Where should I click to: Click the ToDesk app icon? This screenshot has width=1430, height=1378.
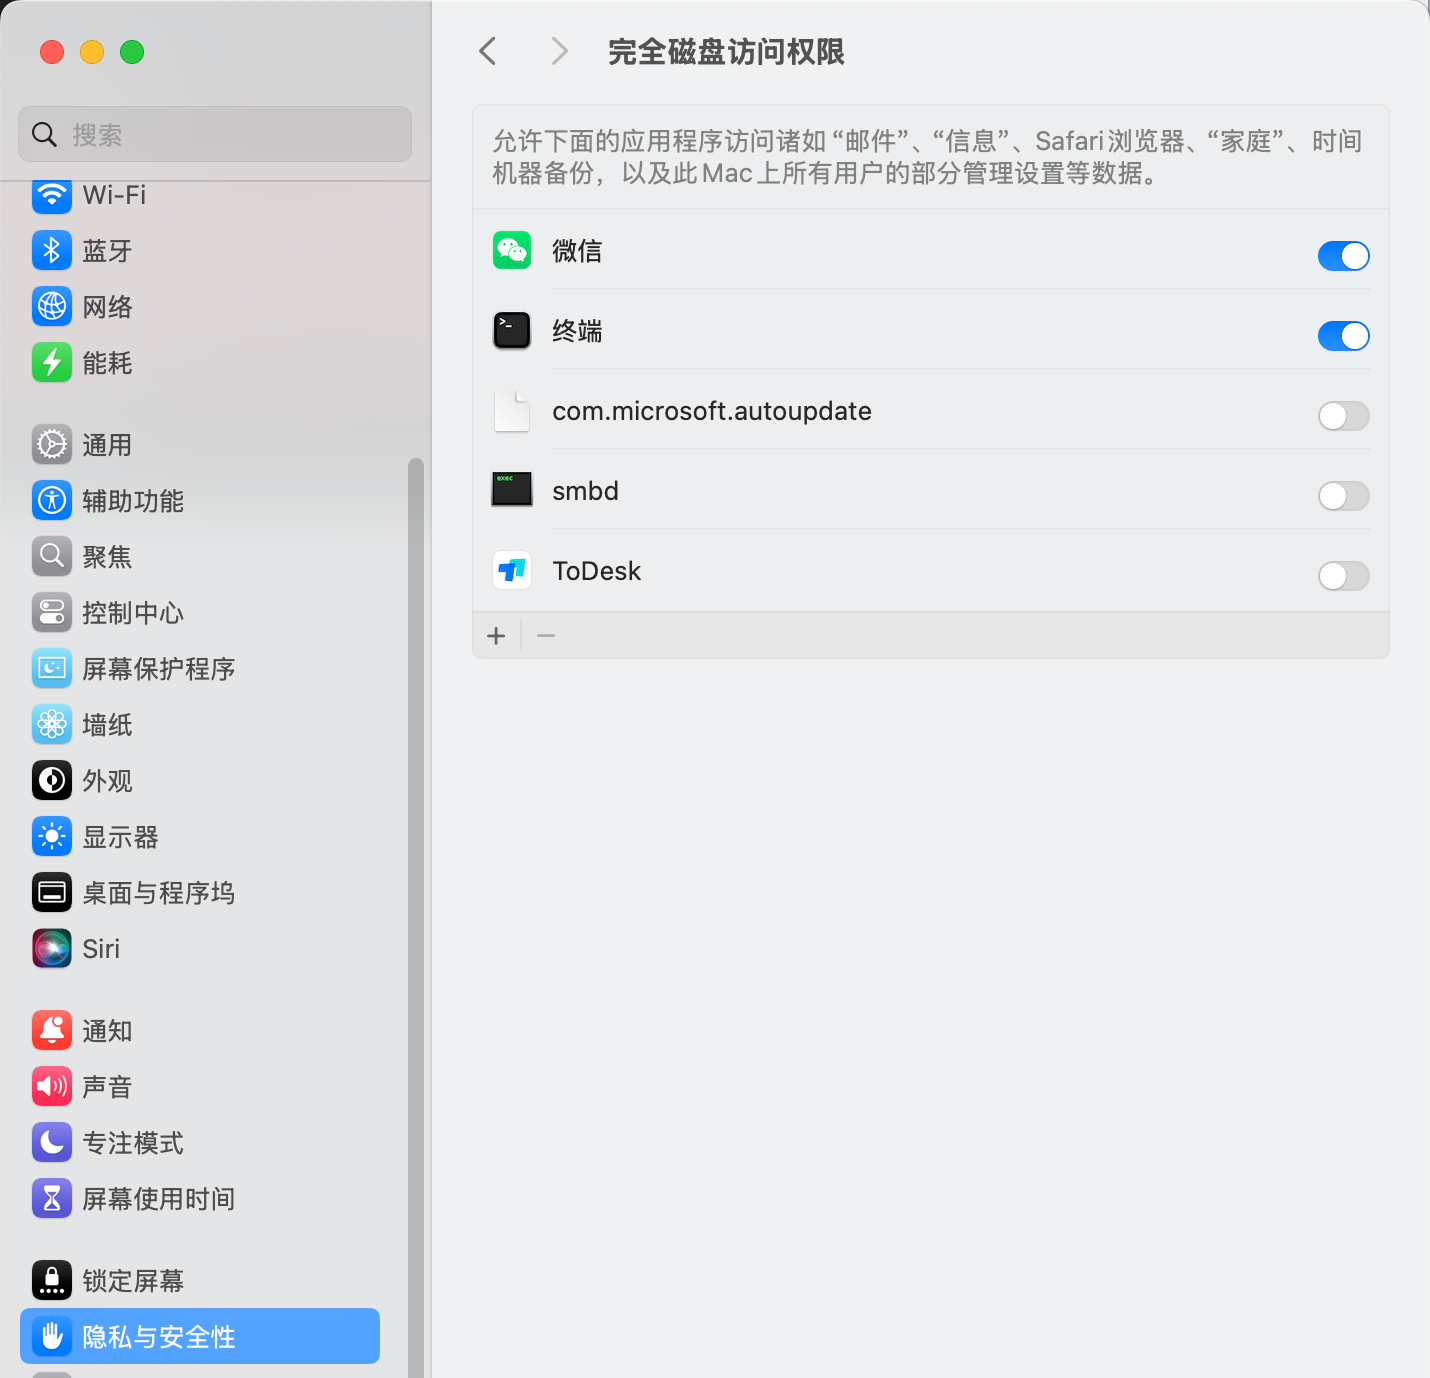[511, 571]
